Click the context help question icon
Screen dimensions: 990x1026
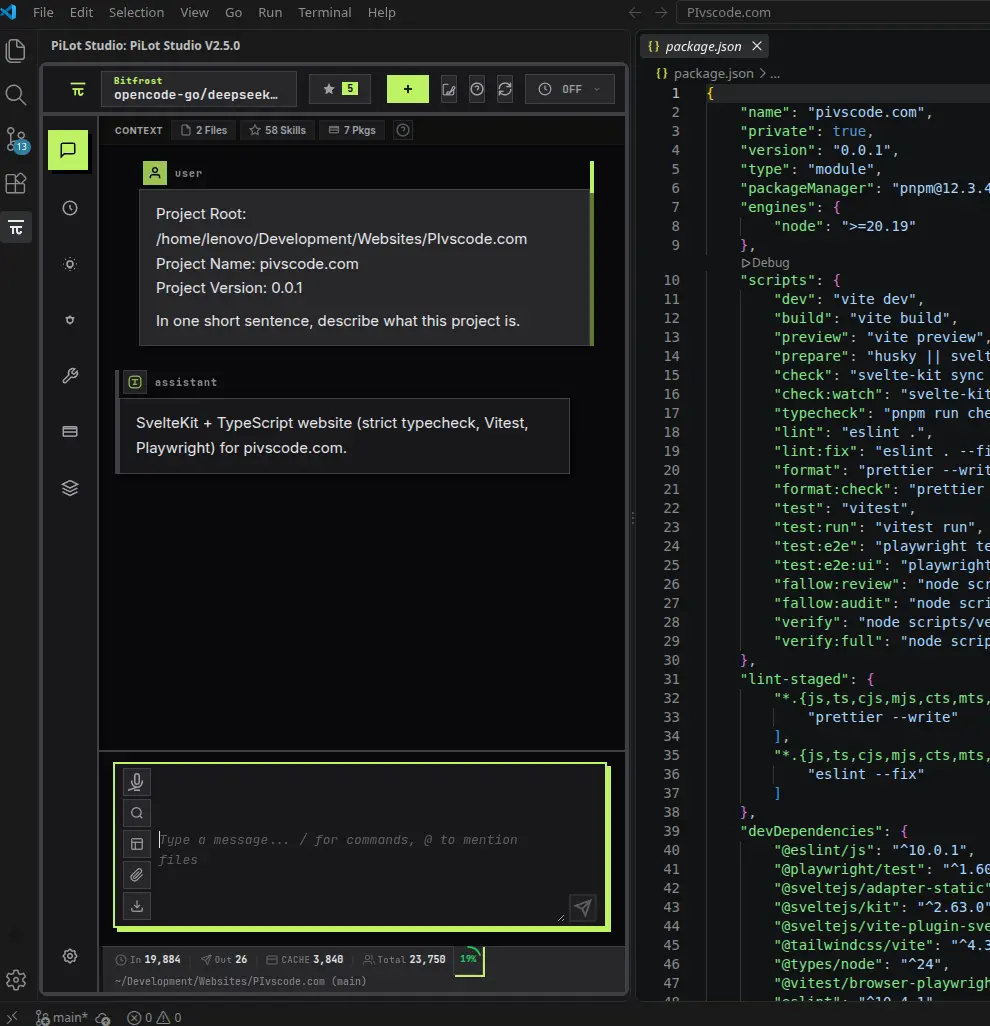click(x=403, y=130)
